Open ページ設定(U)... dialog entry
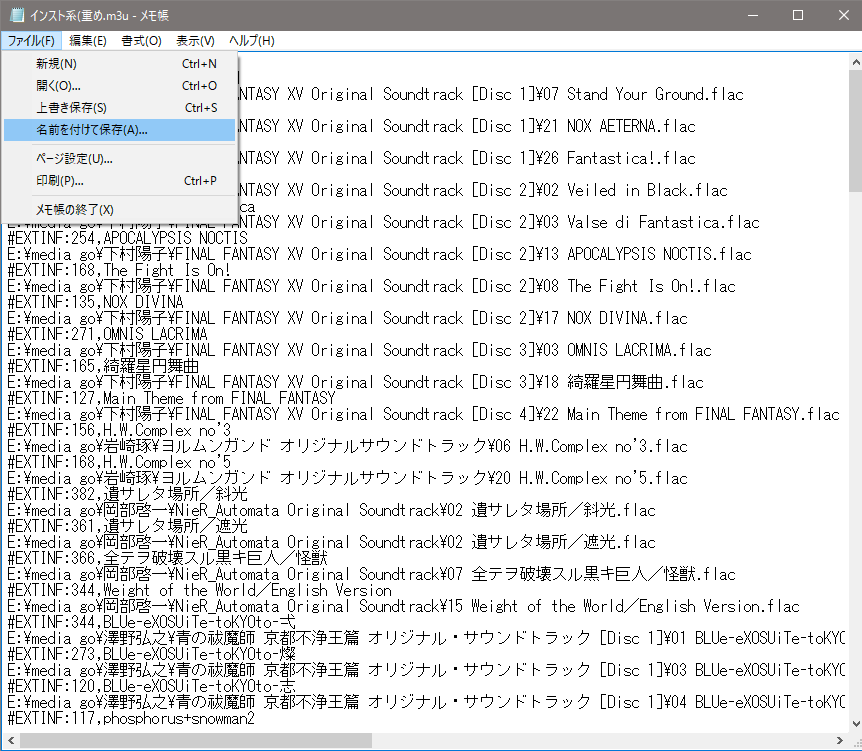This screenshot has width=862, height=751. click(x=119, y=159)
